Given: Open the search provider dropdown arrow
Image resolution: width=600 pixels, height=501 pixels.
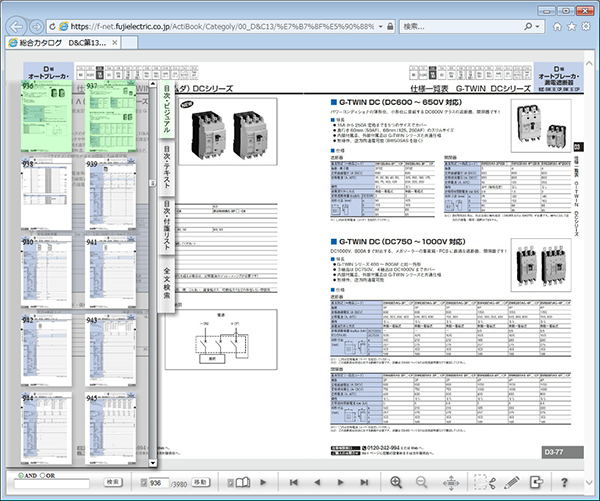Looking at the screenshot, I should pyautogui.click(x=538, y=26).
